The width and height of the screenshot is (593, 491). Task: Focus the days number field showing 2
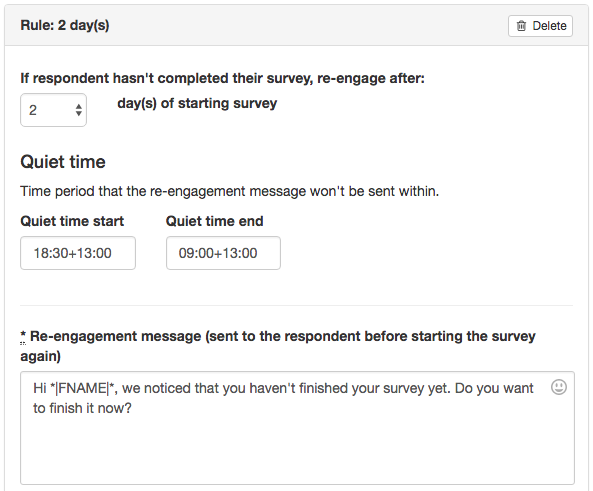(x=53, y=110)
